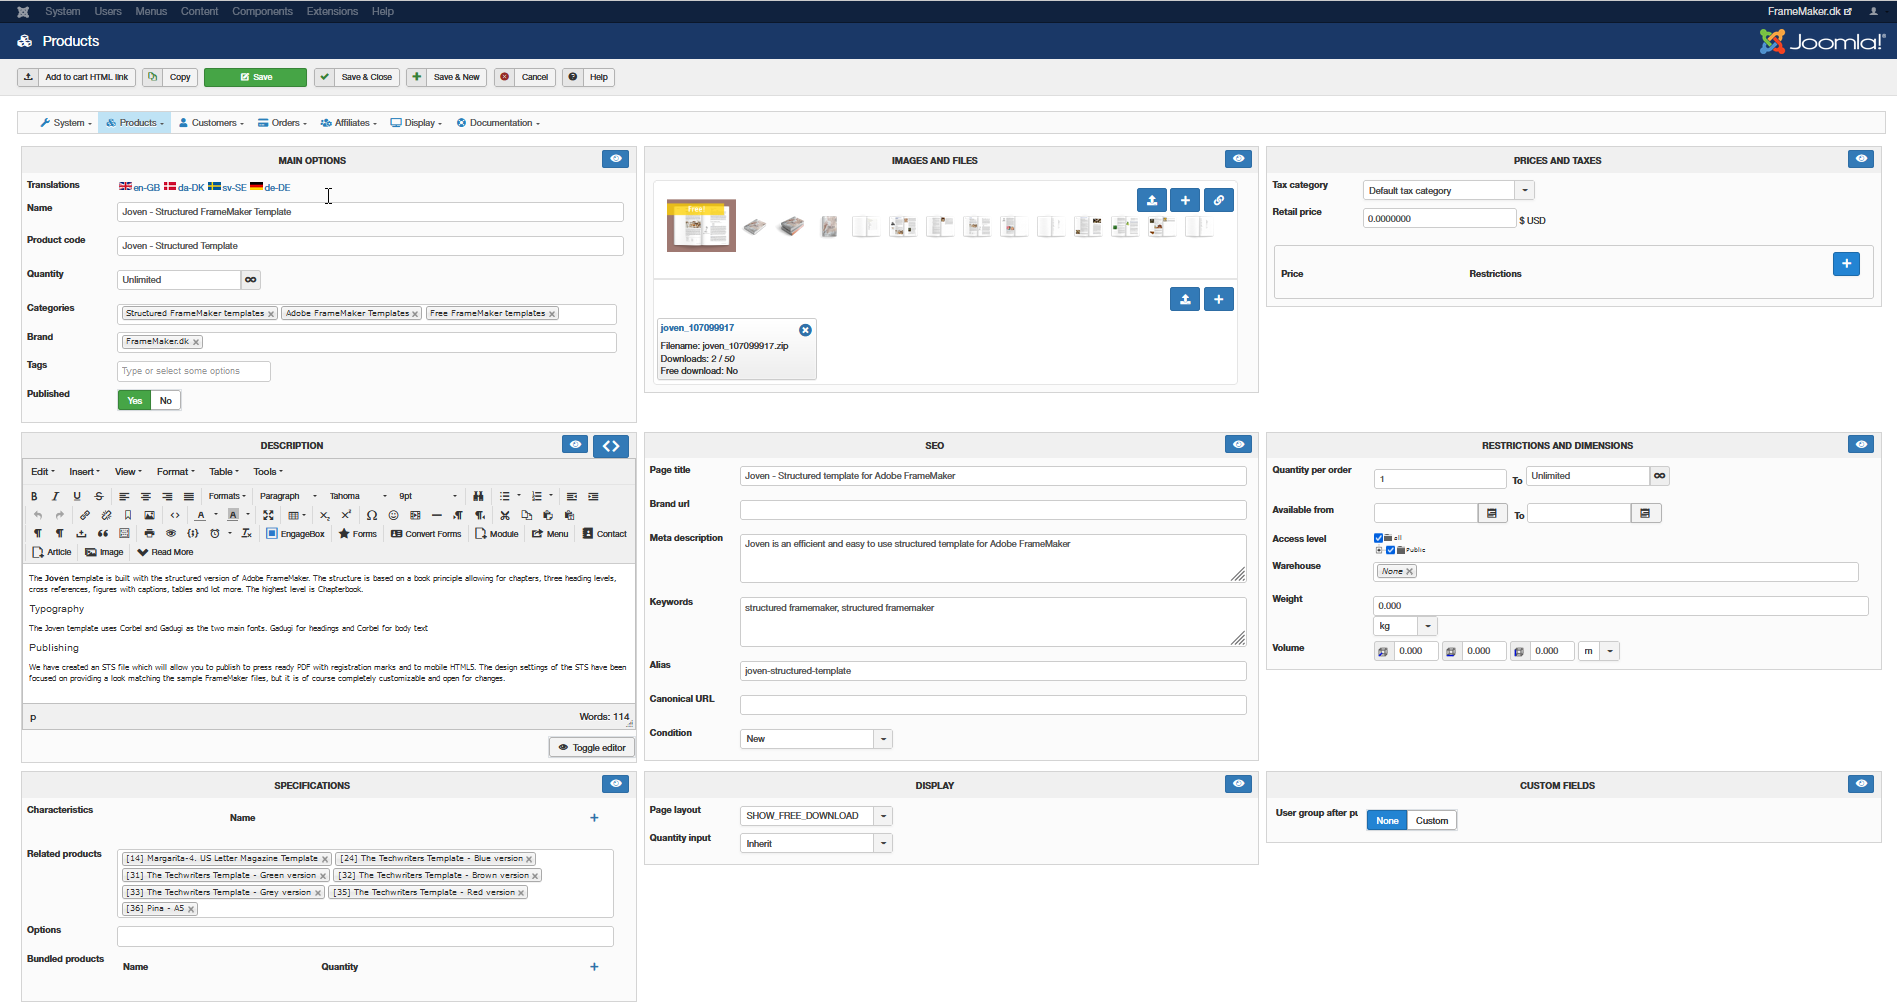Clear formatting in the description editor
Screen dimensions: 1897x1007
(x=246, y=534)
